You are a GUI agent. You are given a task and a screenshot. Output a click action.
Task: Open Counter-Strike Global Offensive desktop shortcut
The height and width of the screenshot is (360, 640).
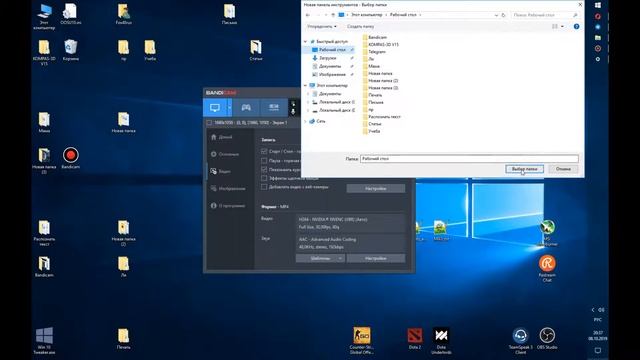362,340
